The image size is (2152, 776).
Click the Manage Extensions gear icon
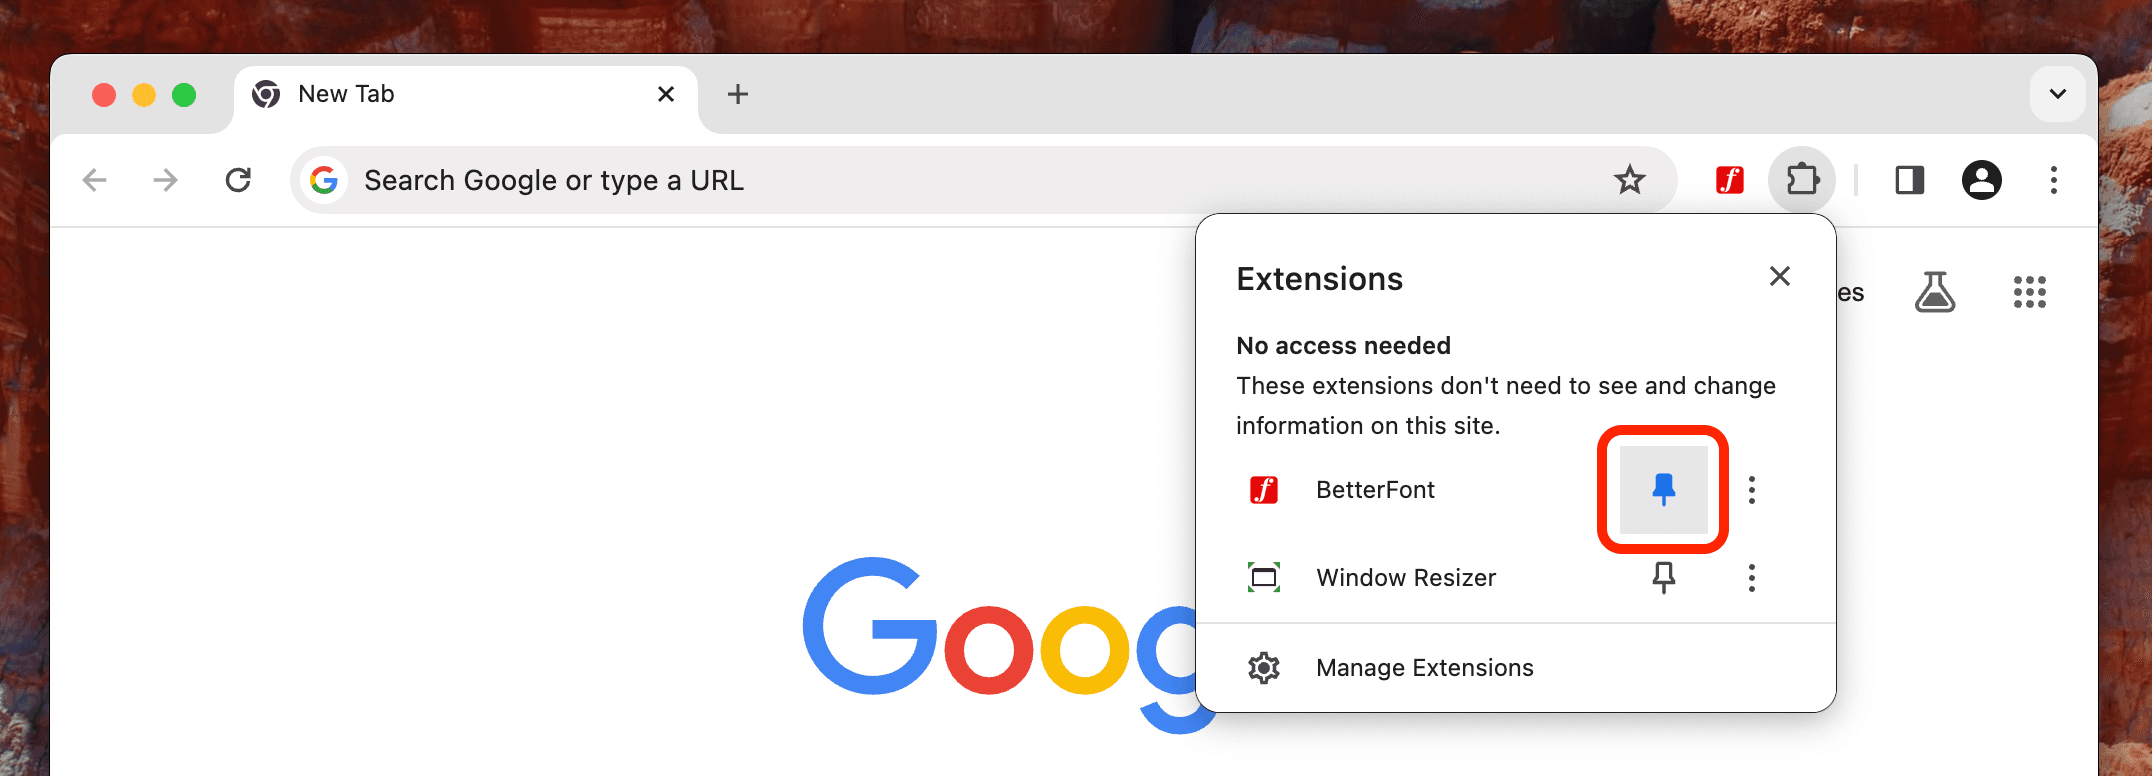click(x=1264, y=667)
